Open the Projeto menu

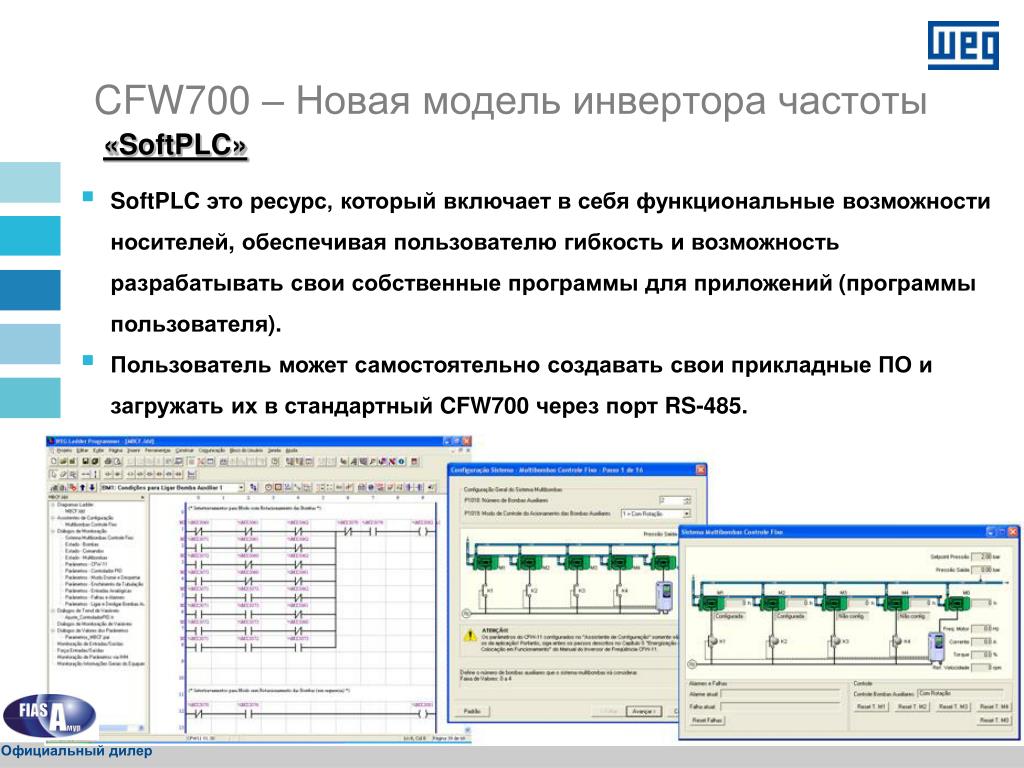64,450
